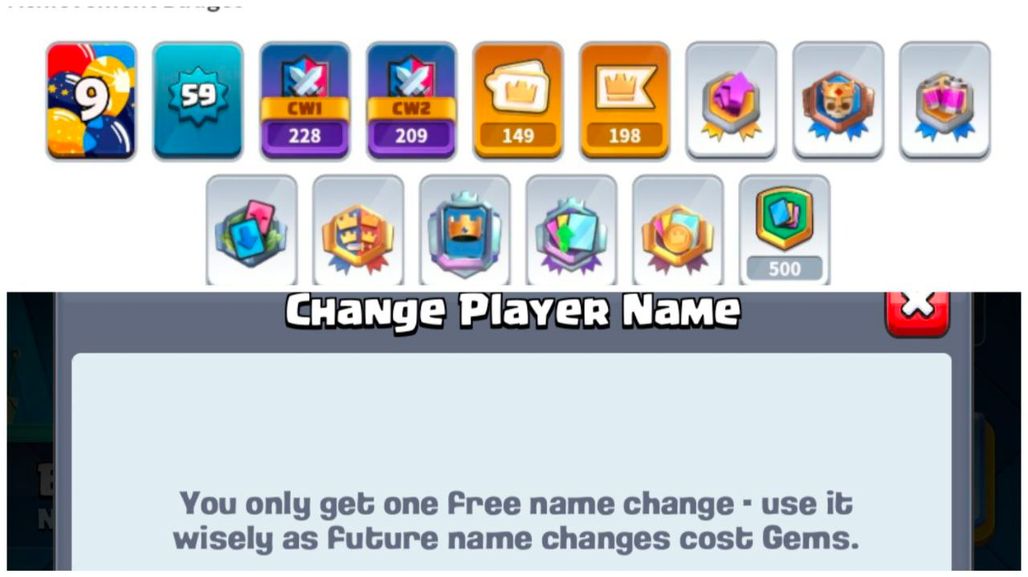Open the blue and pink cards badge
This screenshot has width=1028, height=577.
pyautogui.click(x=252, y=231)
